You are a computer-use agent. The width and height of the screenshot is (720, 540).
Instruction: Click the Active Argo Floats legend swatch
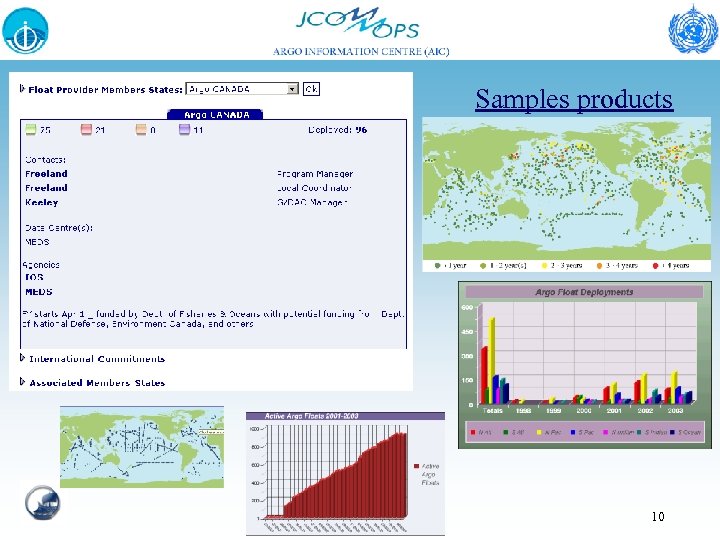tap(416, 466)
